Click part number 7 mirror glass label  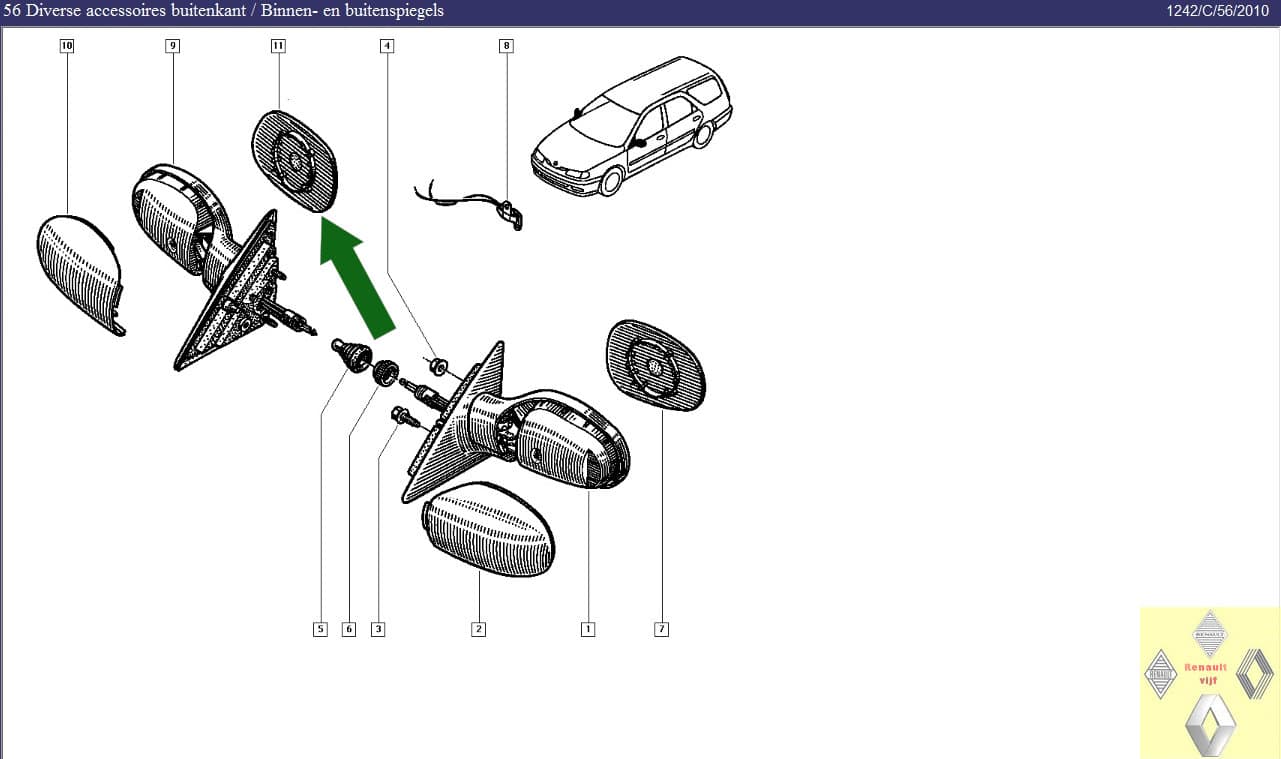pyautogui.click(x=661, y=629)
